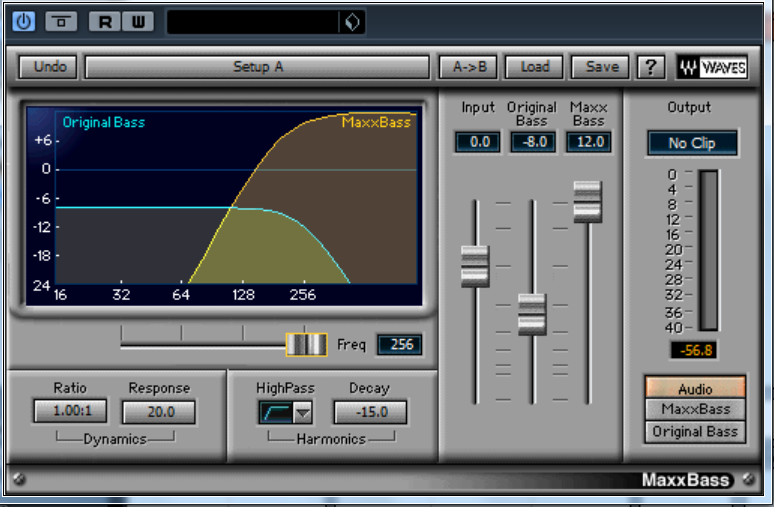Click the Undo button
Screen dimensions: 774x507
tap(48, 67)
